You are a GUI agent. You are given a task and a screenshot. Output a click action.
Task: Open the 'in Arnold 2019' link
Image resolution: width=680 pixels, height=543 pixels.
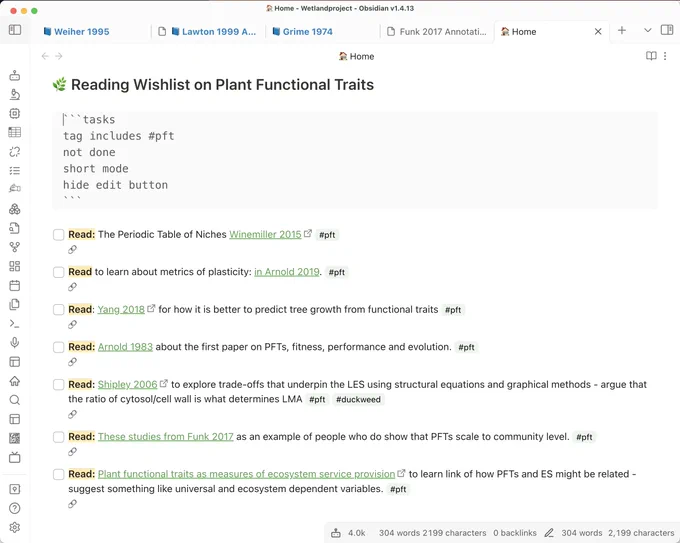click(287, 272)
